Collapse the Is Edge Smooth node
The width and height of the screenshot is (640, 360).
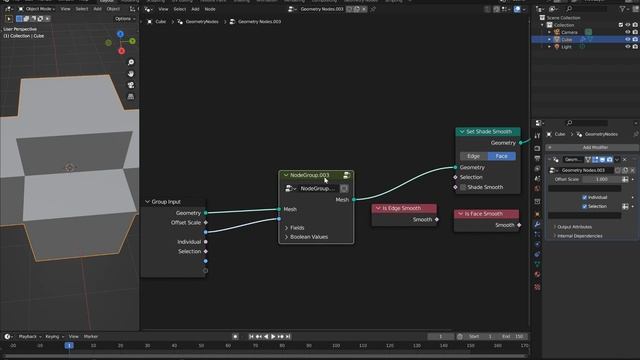click(378, 208)
